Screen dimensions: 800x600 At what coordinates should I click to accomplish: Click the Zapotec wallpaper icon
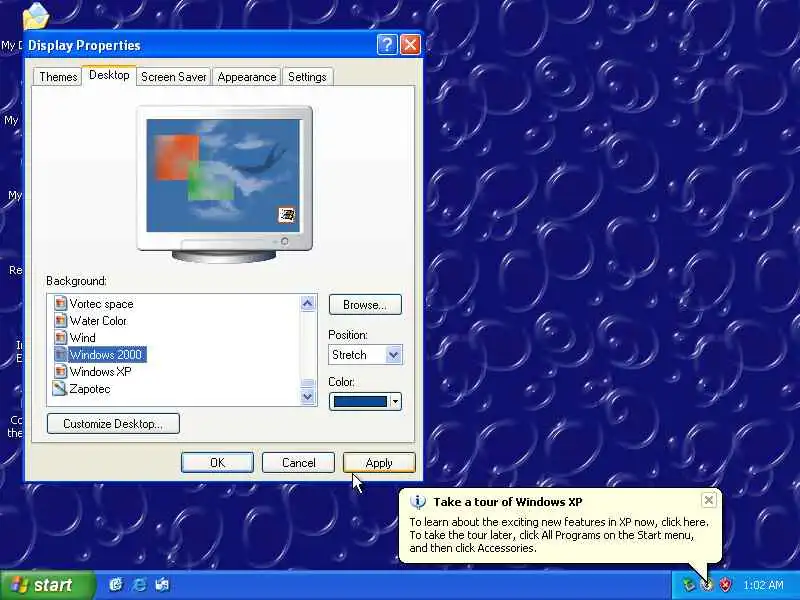point(60,389)
